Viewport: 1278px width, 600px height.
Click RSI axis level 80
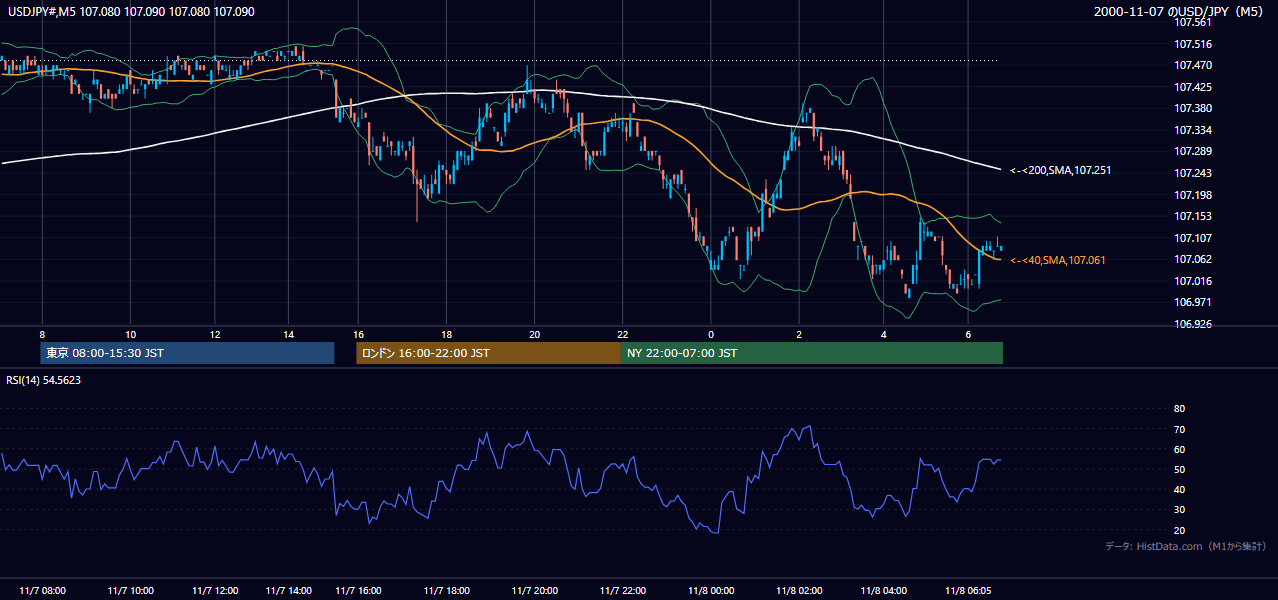1179,409
